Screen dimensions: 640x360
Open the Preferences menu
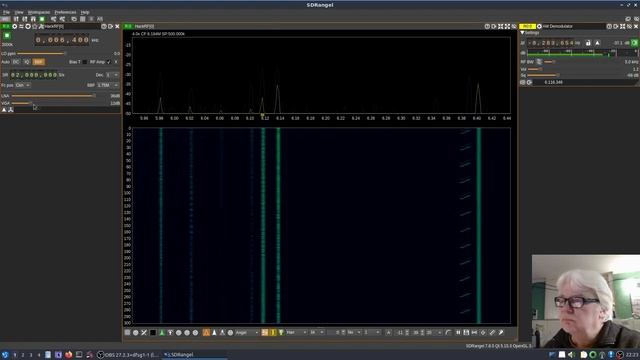pos(65,12)
